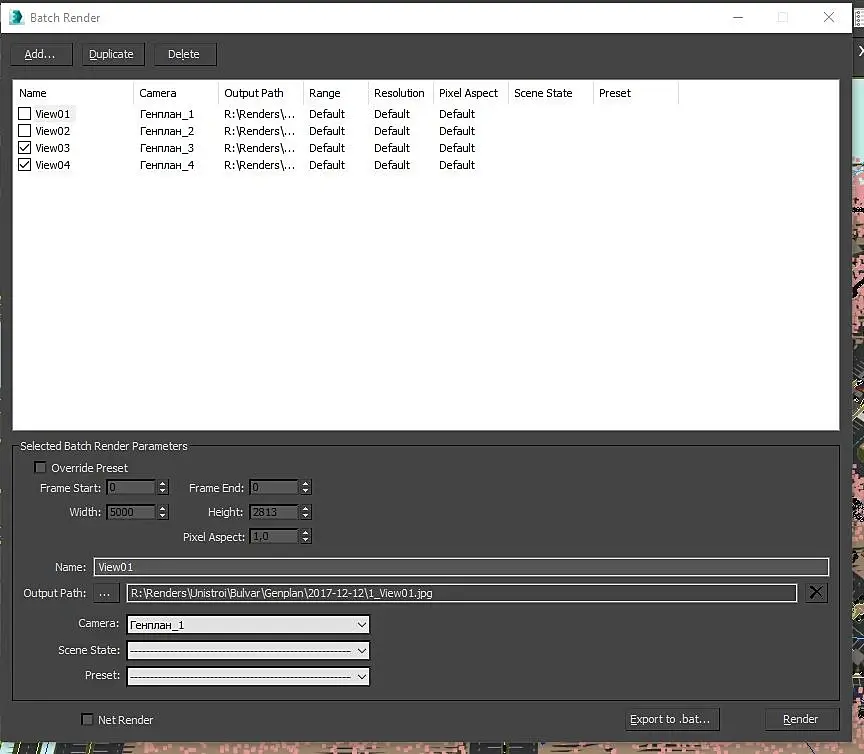This screenshot has width=864, height=754.
Task: Clear the output path with the X icon
Action: click(x=816, y=593)
